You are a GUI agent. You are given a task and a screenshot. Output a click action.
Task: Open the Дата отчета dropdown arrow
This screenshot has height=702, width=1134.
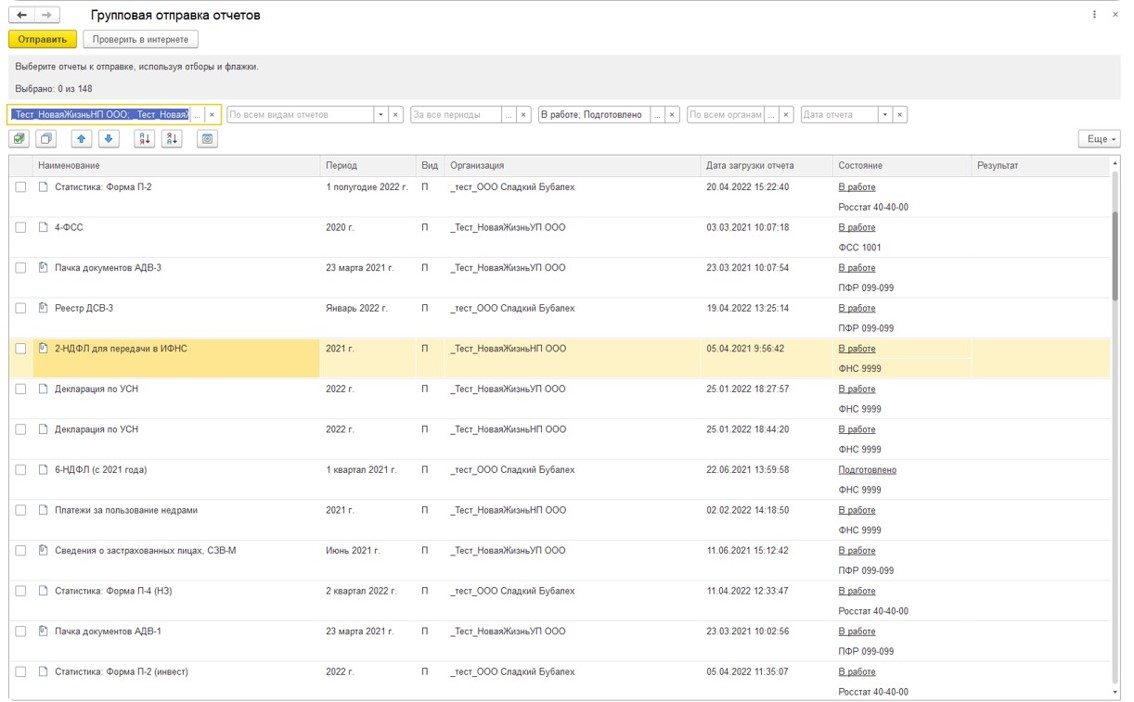[x=885, y=114]
